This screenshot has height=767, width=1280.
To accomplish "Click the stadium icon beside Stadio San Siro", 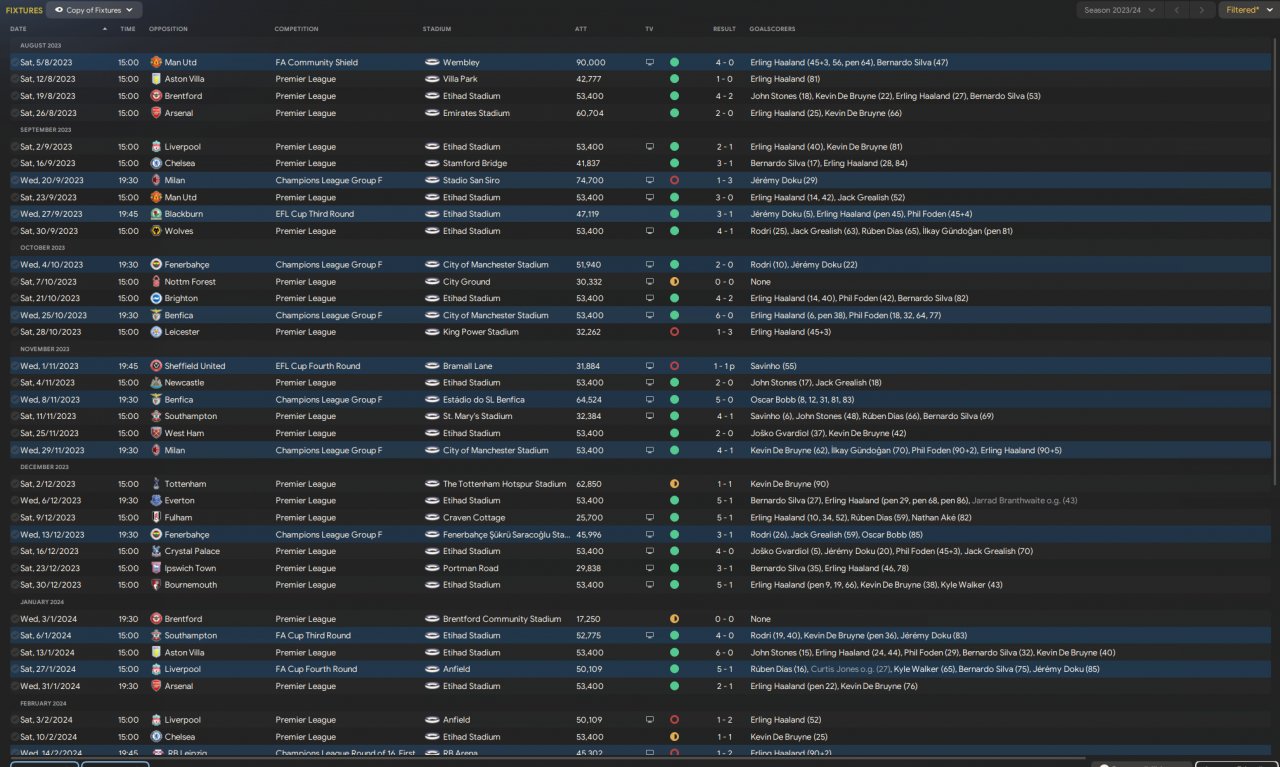I will click(431, 180).
